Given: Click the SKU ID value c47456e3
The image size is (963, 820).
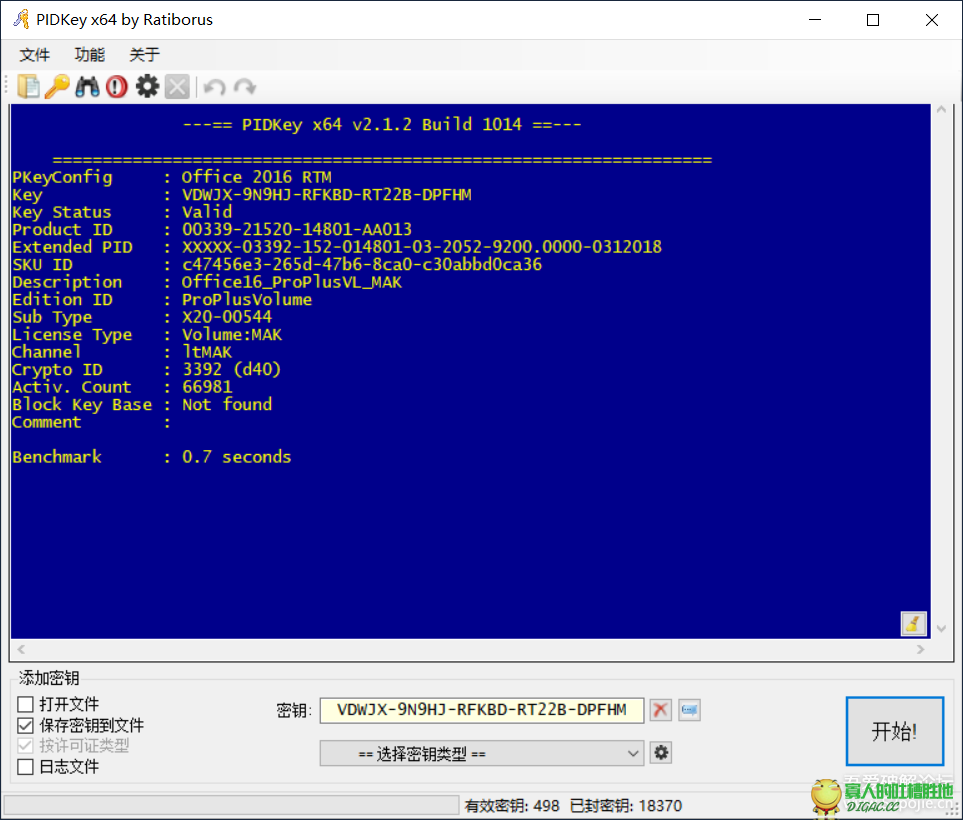Looking at the screenshot, I should [362, 265].
